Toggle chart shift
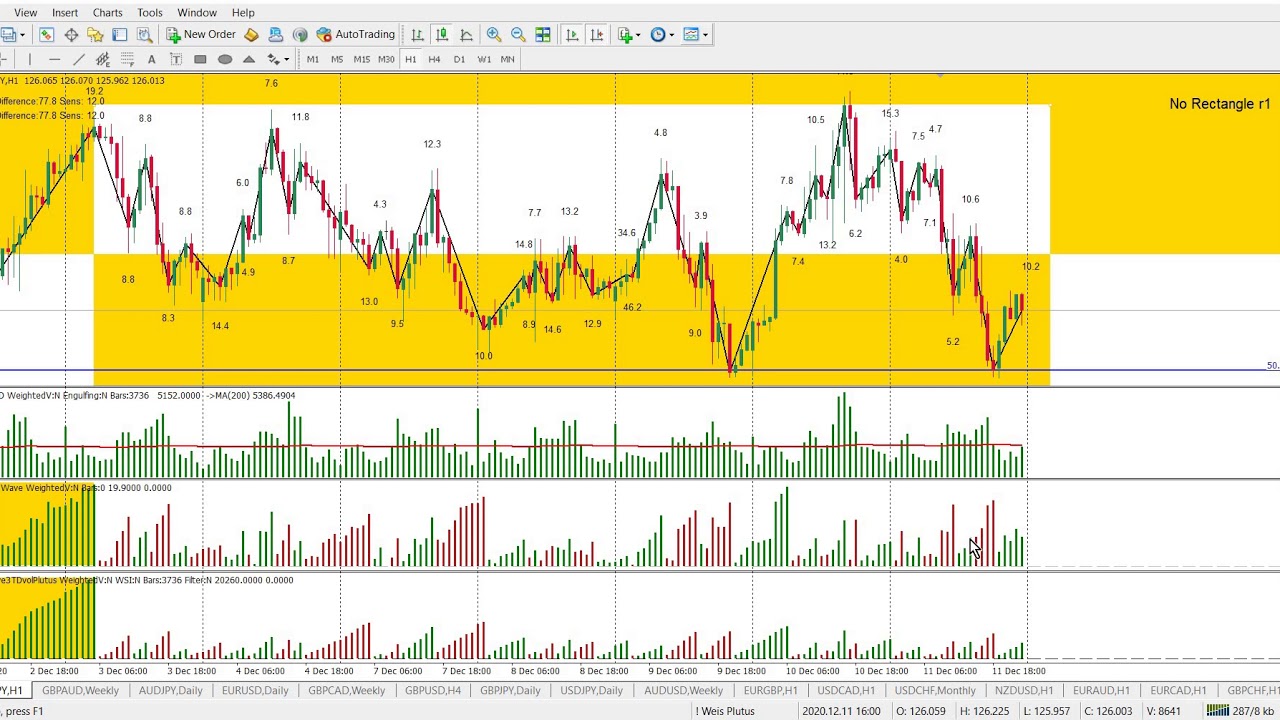 [x=597, y=34]
